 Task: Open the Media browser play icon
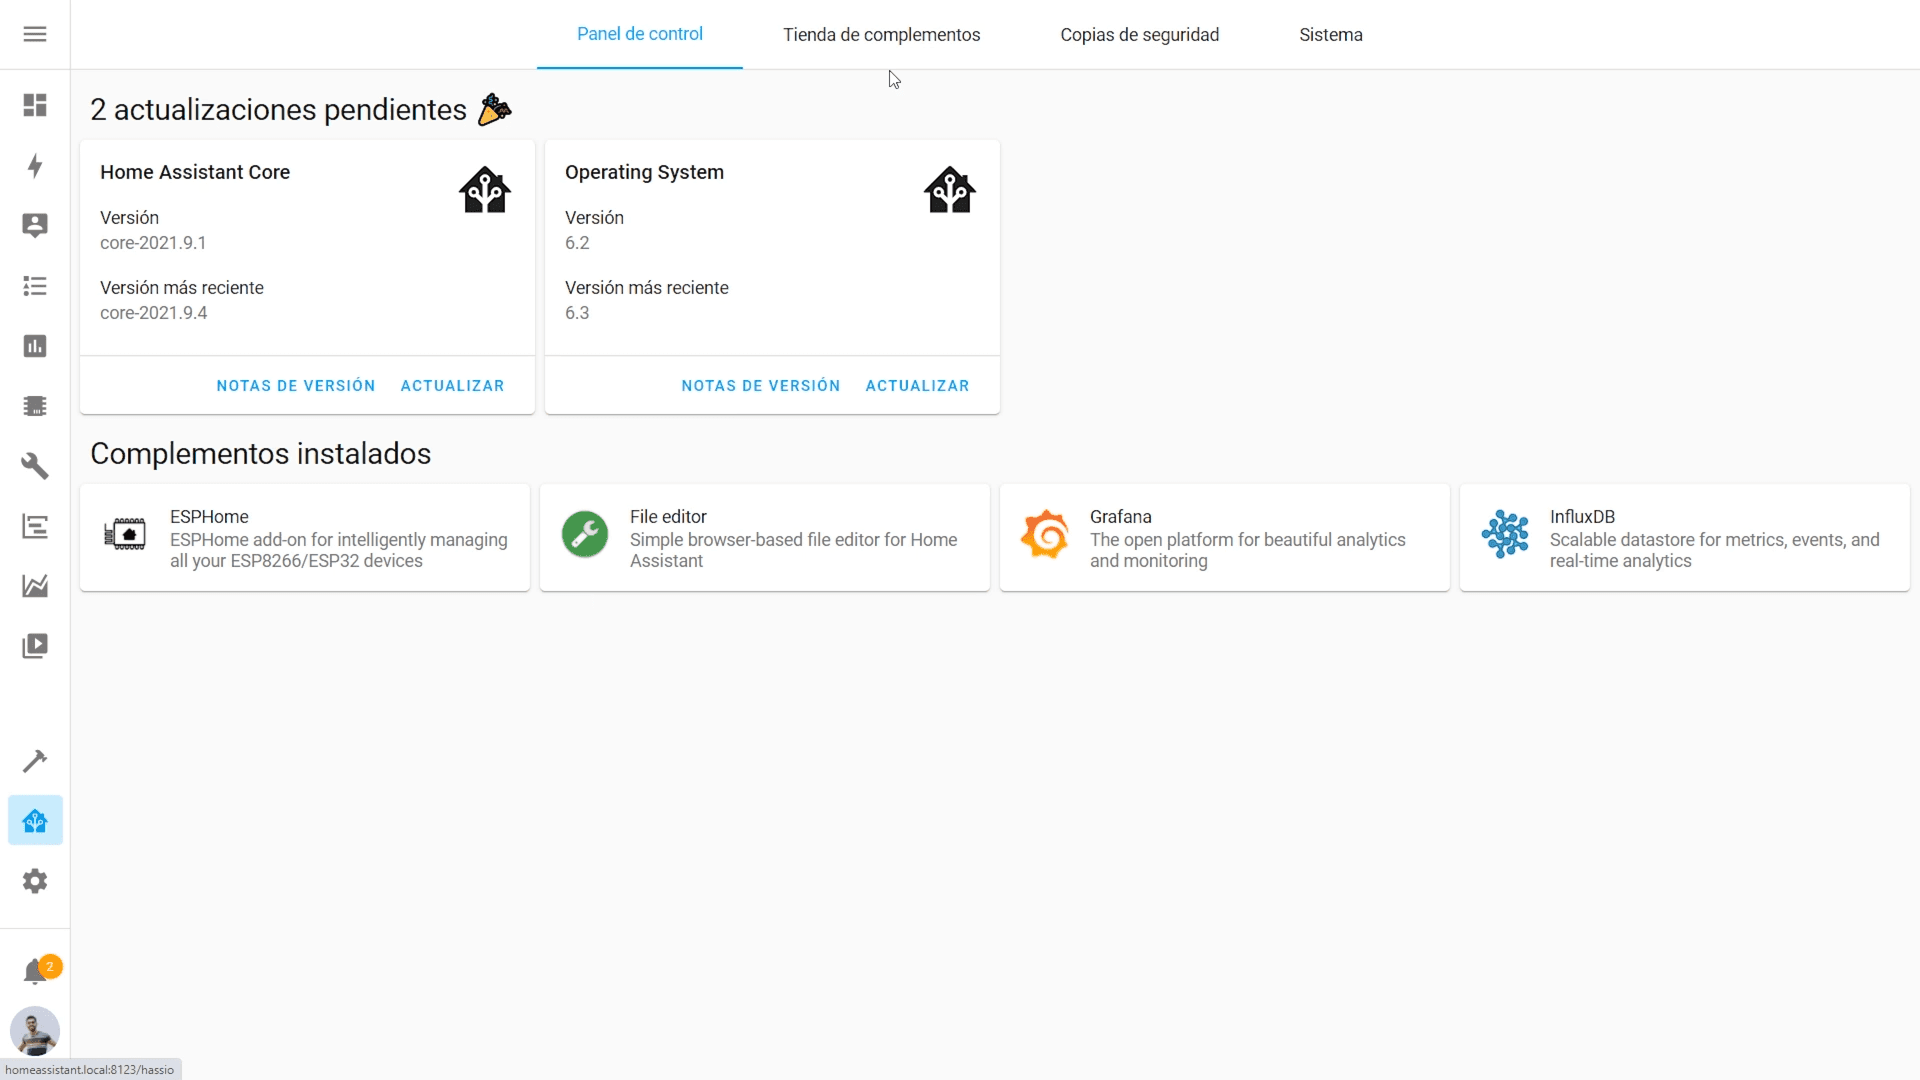point(35,646)
